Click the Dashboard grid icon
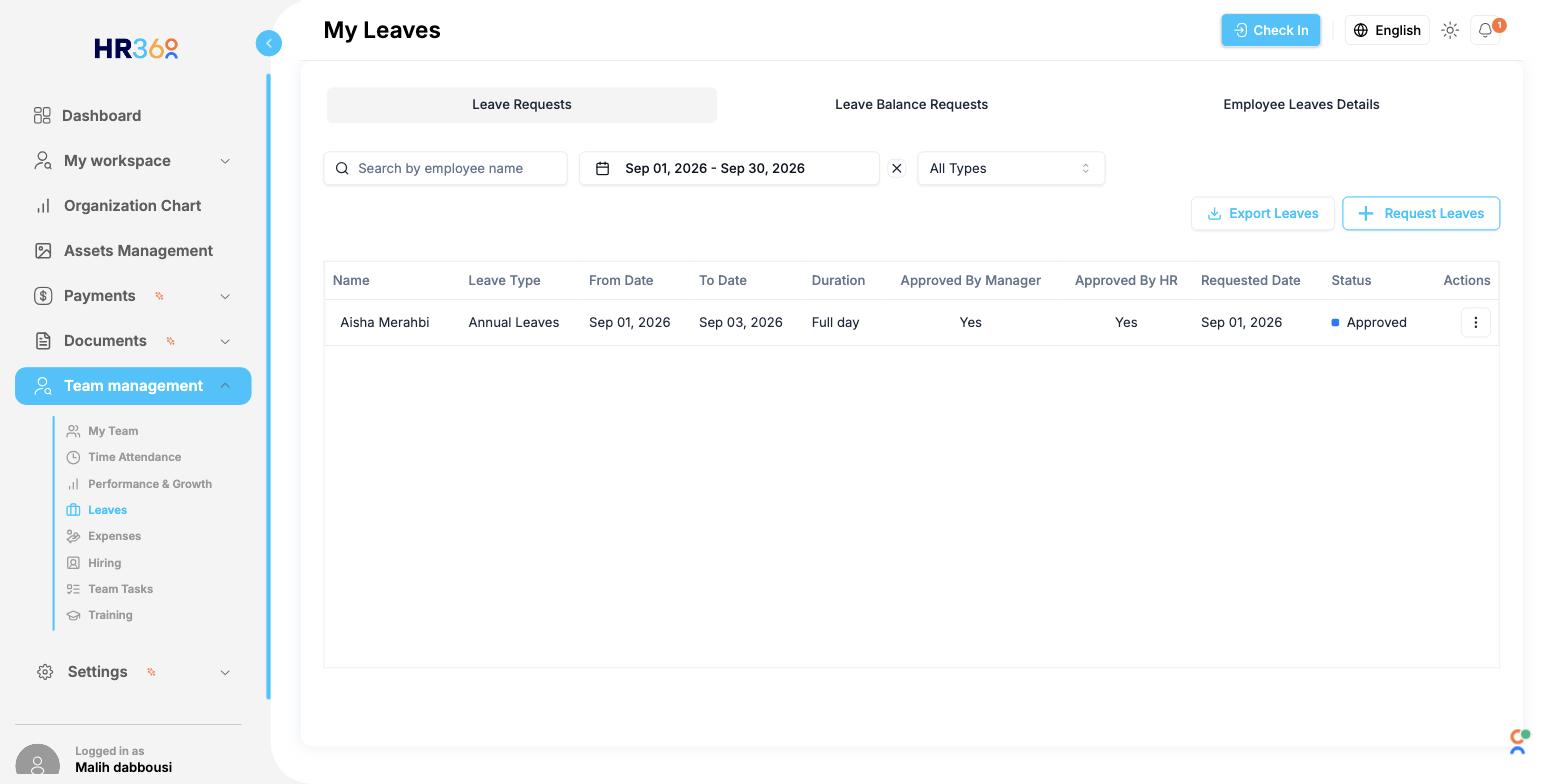 [42, 116]
